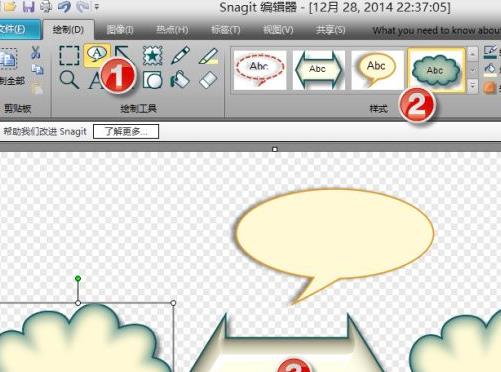The width and height of the screenshot is (501, 372).
Task: Switch to the 绘制(D) draw tab
Action: coord(68,30)
